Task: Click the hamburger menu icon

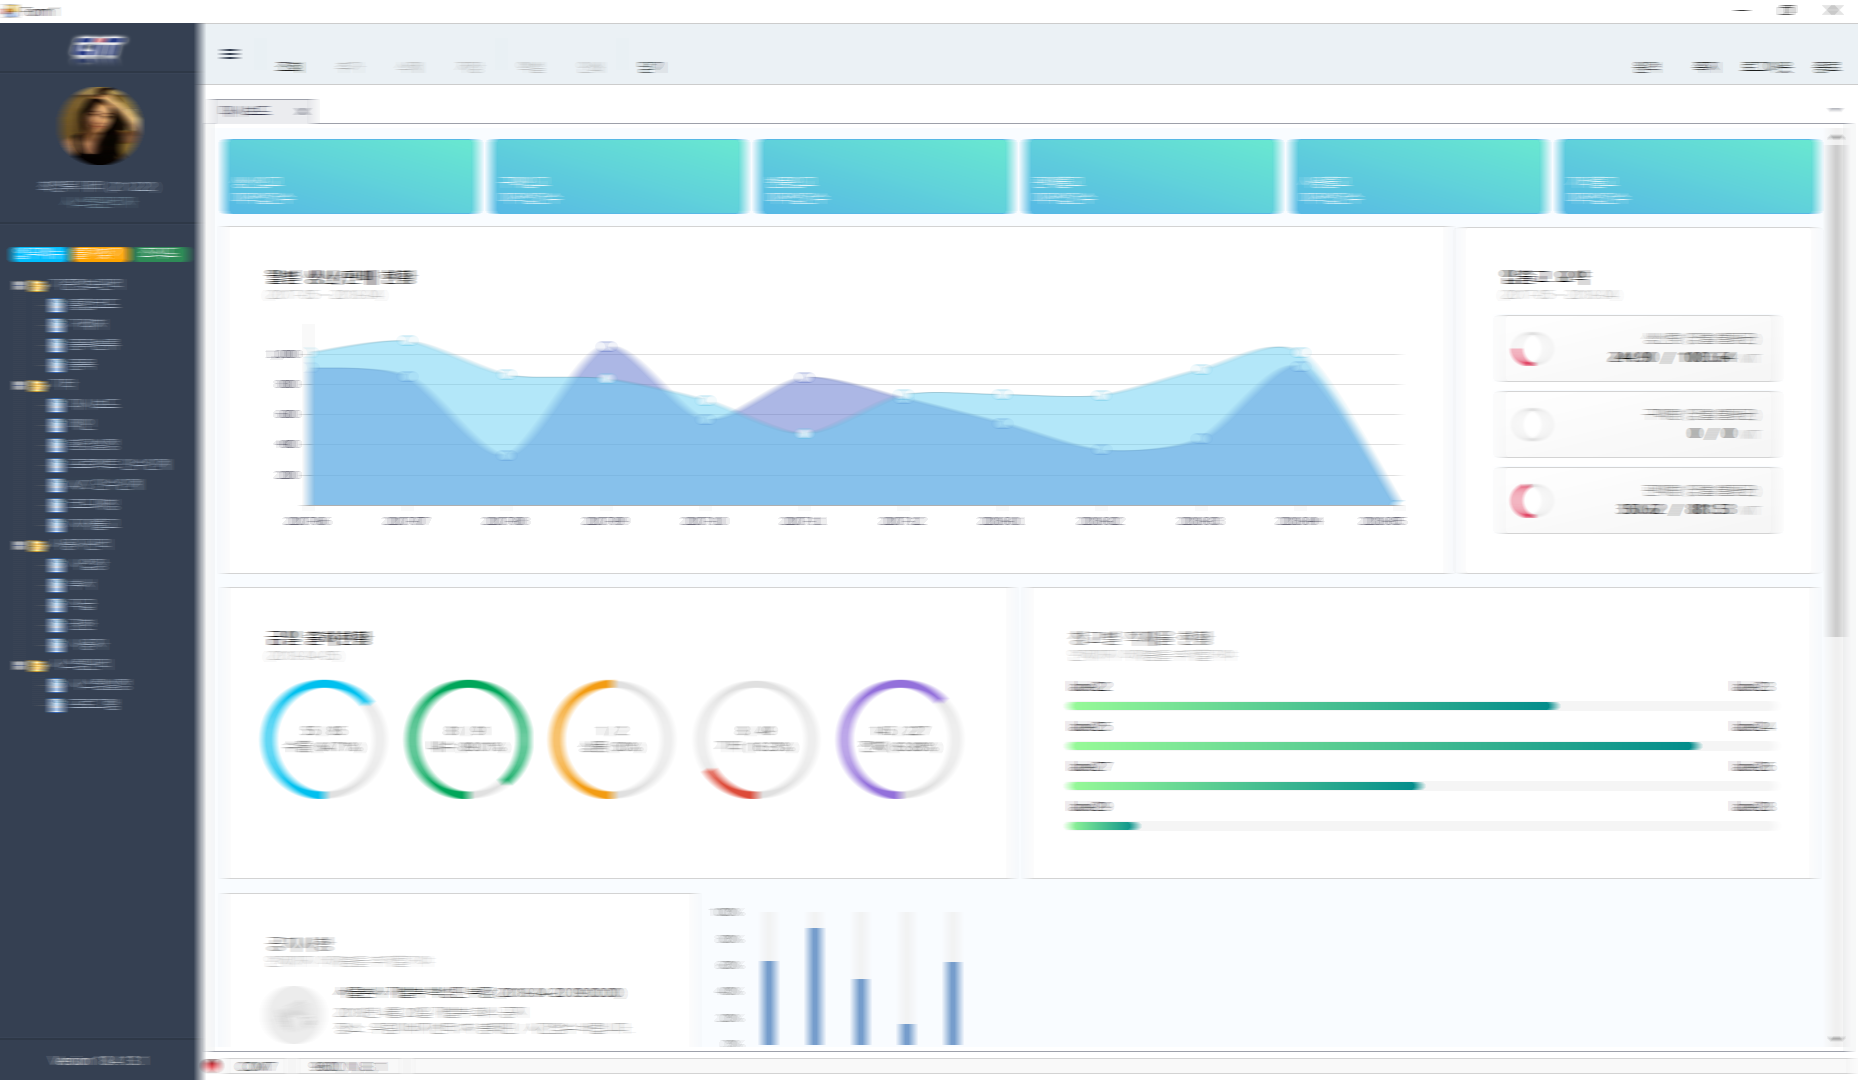Action: tap(230, 54)
